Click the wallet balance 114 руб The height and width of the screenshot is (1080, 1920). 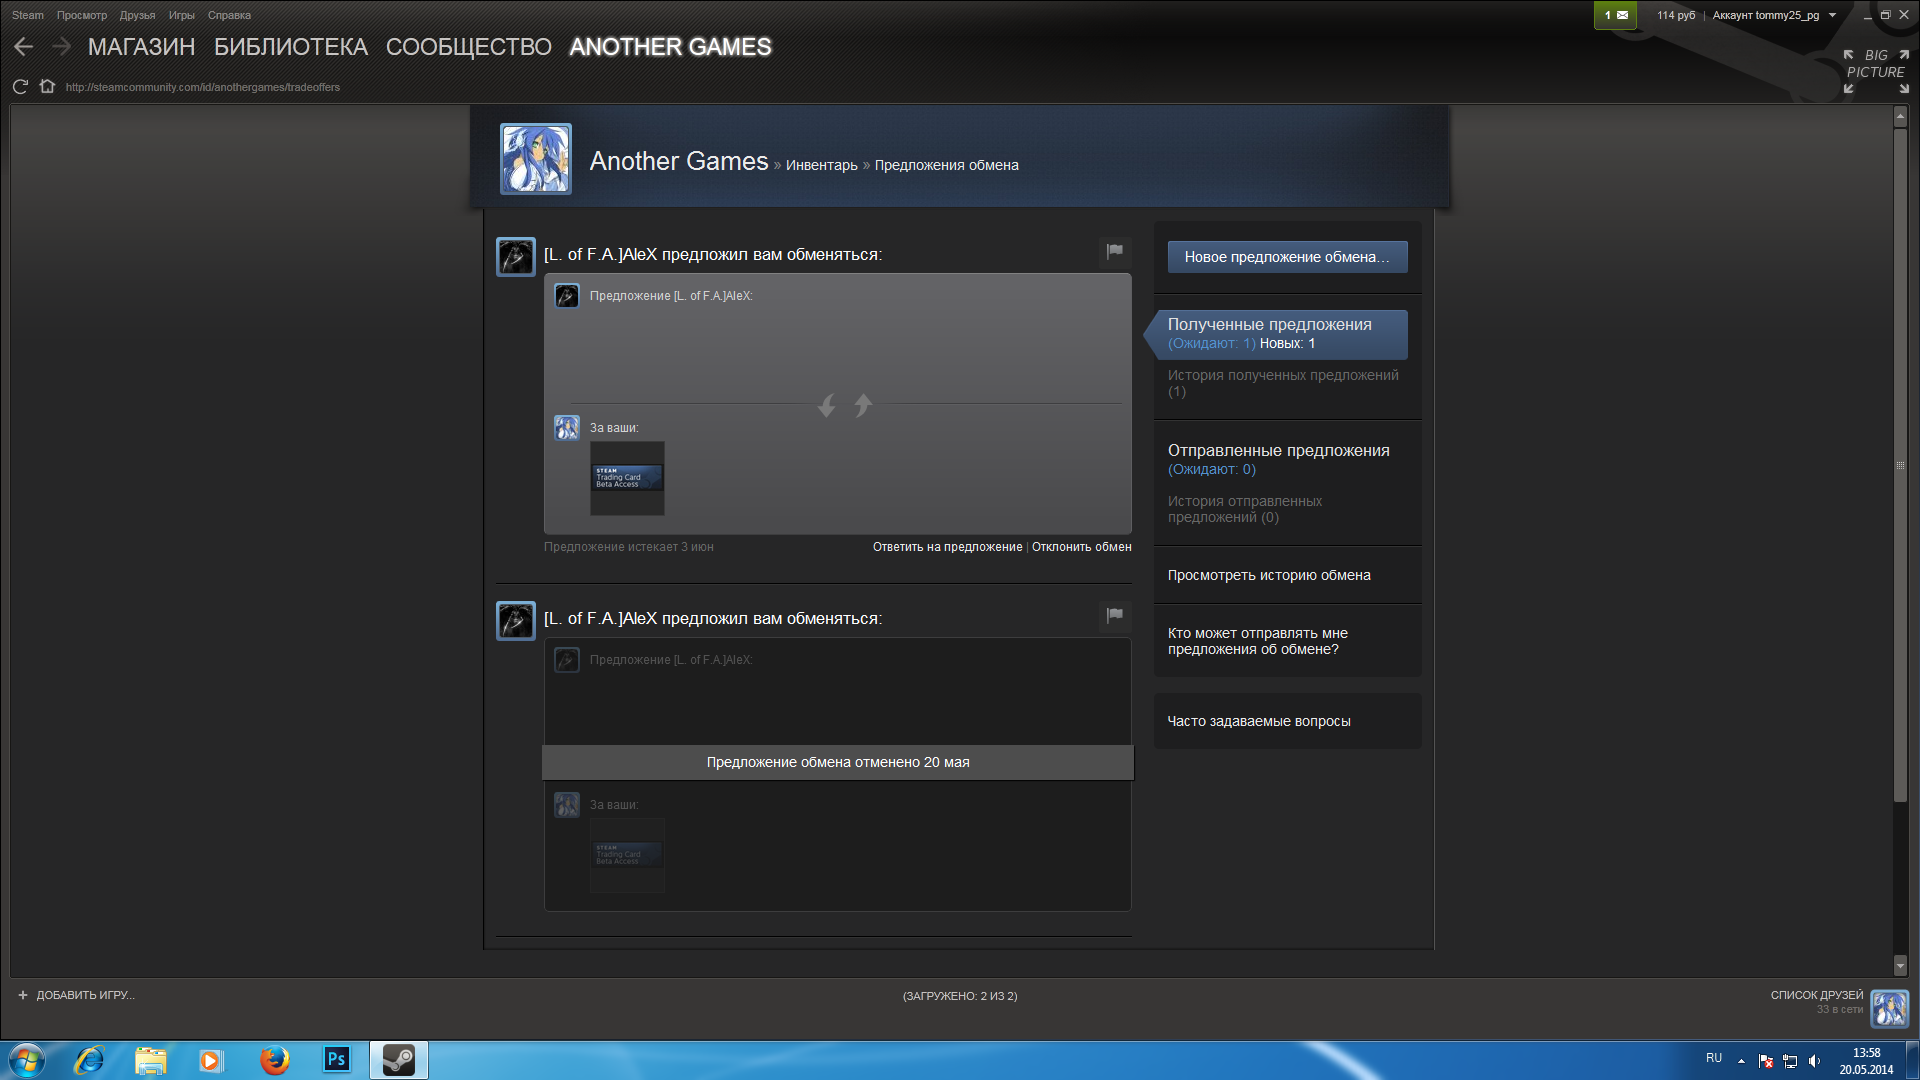click(x=1676, y=15)
